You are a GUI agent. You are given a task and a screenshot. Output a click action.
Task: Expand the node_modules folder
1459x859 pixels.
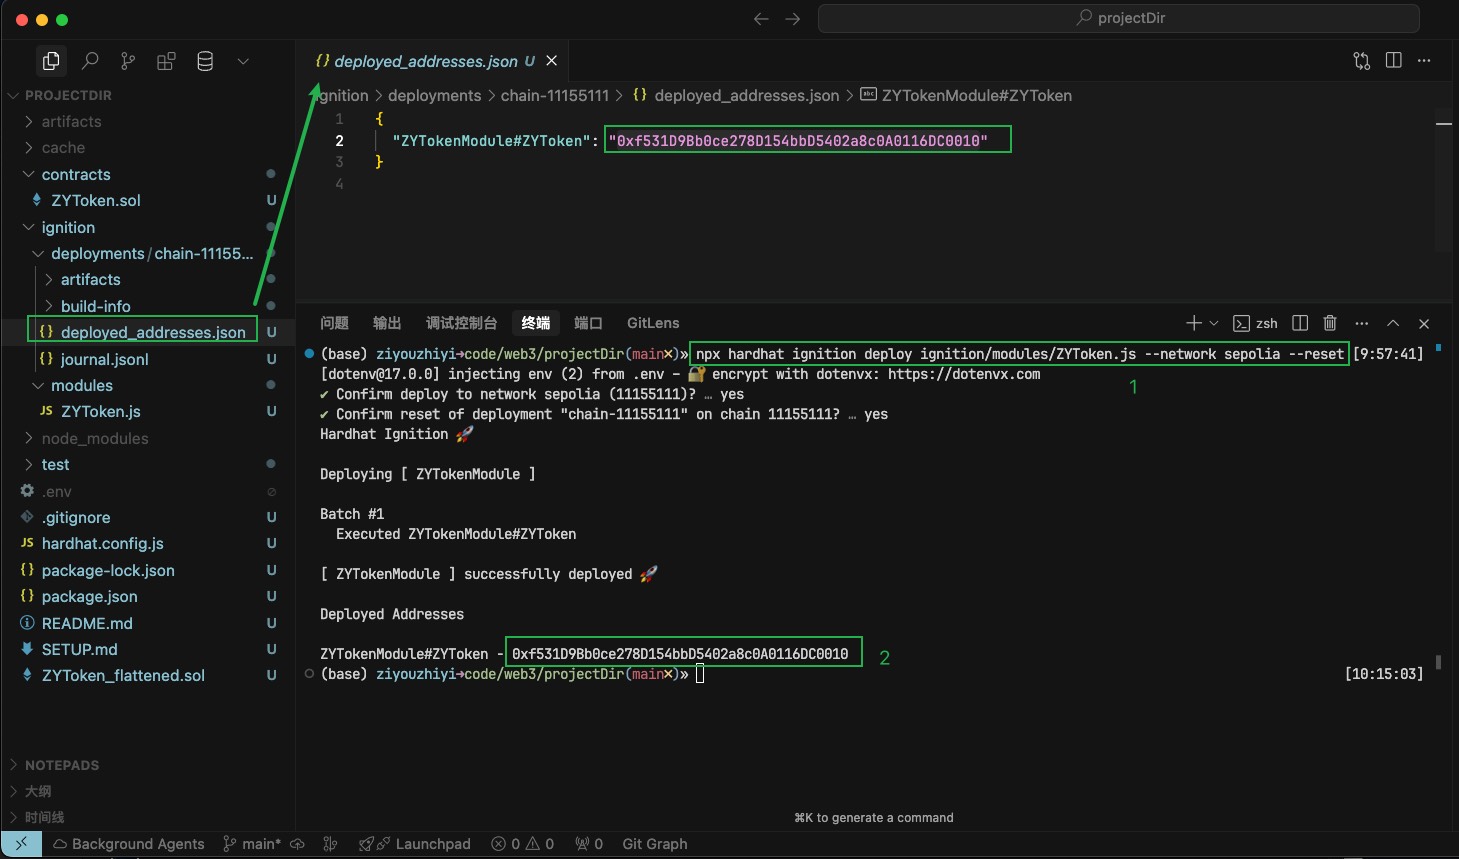(x=94, y=438)
